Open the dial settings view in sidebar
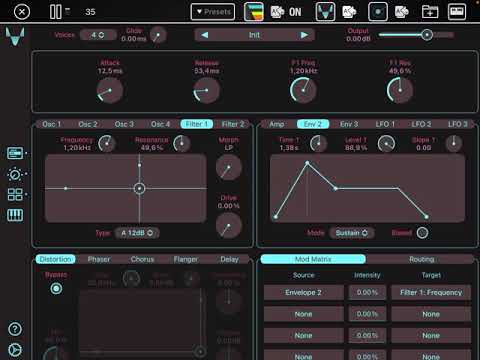 click(x=15, y=174)
